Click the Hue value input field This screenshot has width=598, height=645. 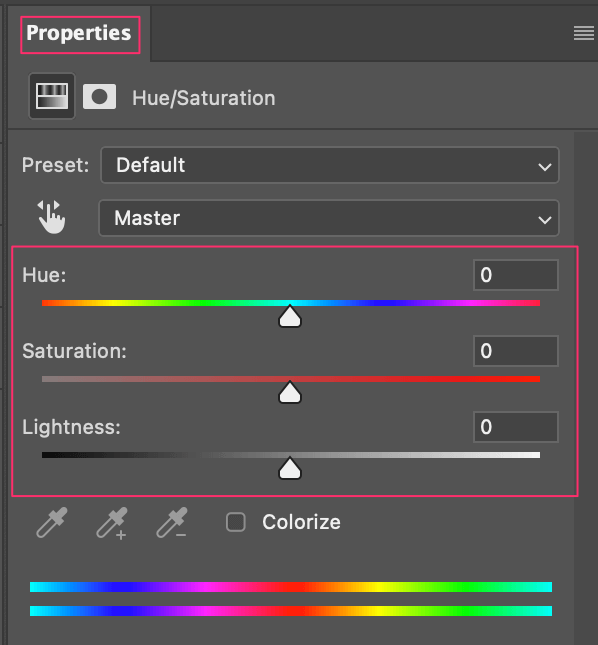[x=516, y=275]
